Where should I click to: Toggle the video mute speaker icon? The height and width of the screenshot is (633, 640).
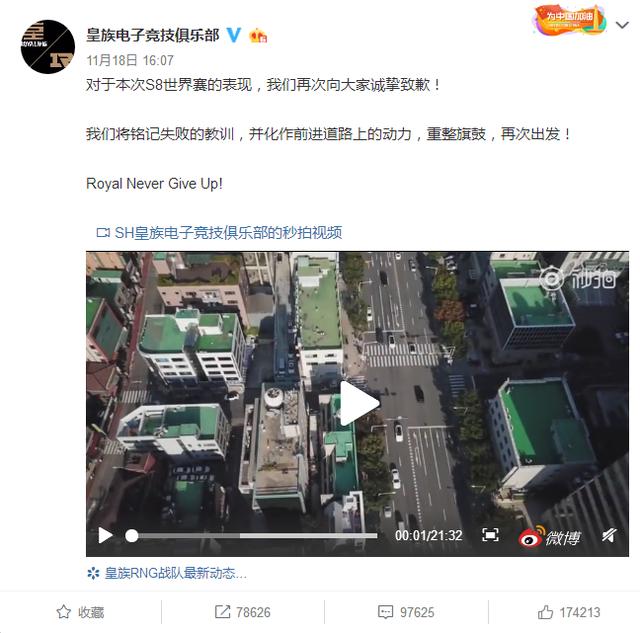pyautogui.click(x=609, y=535)
